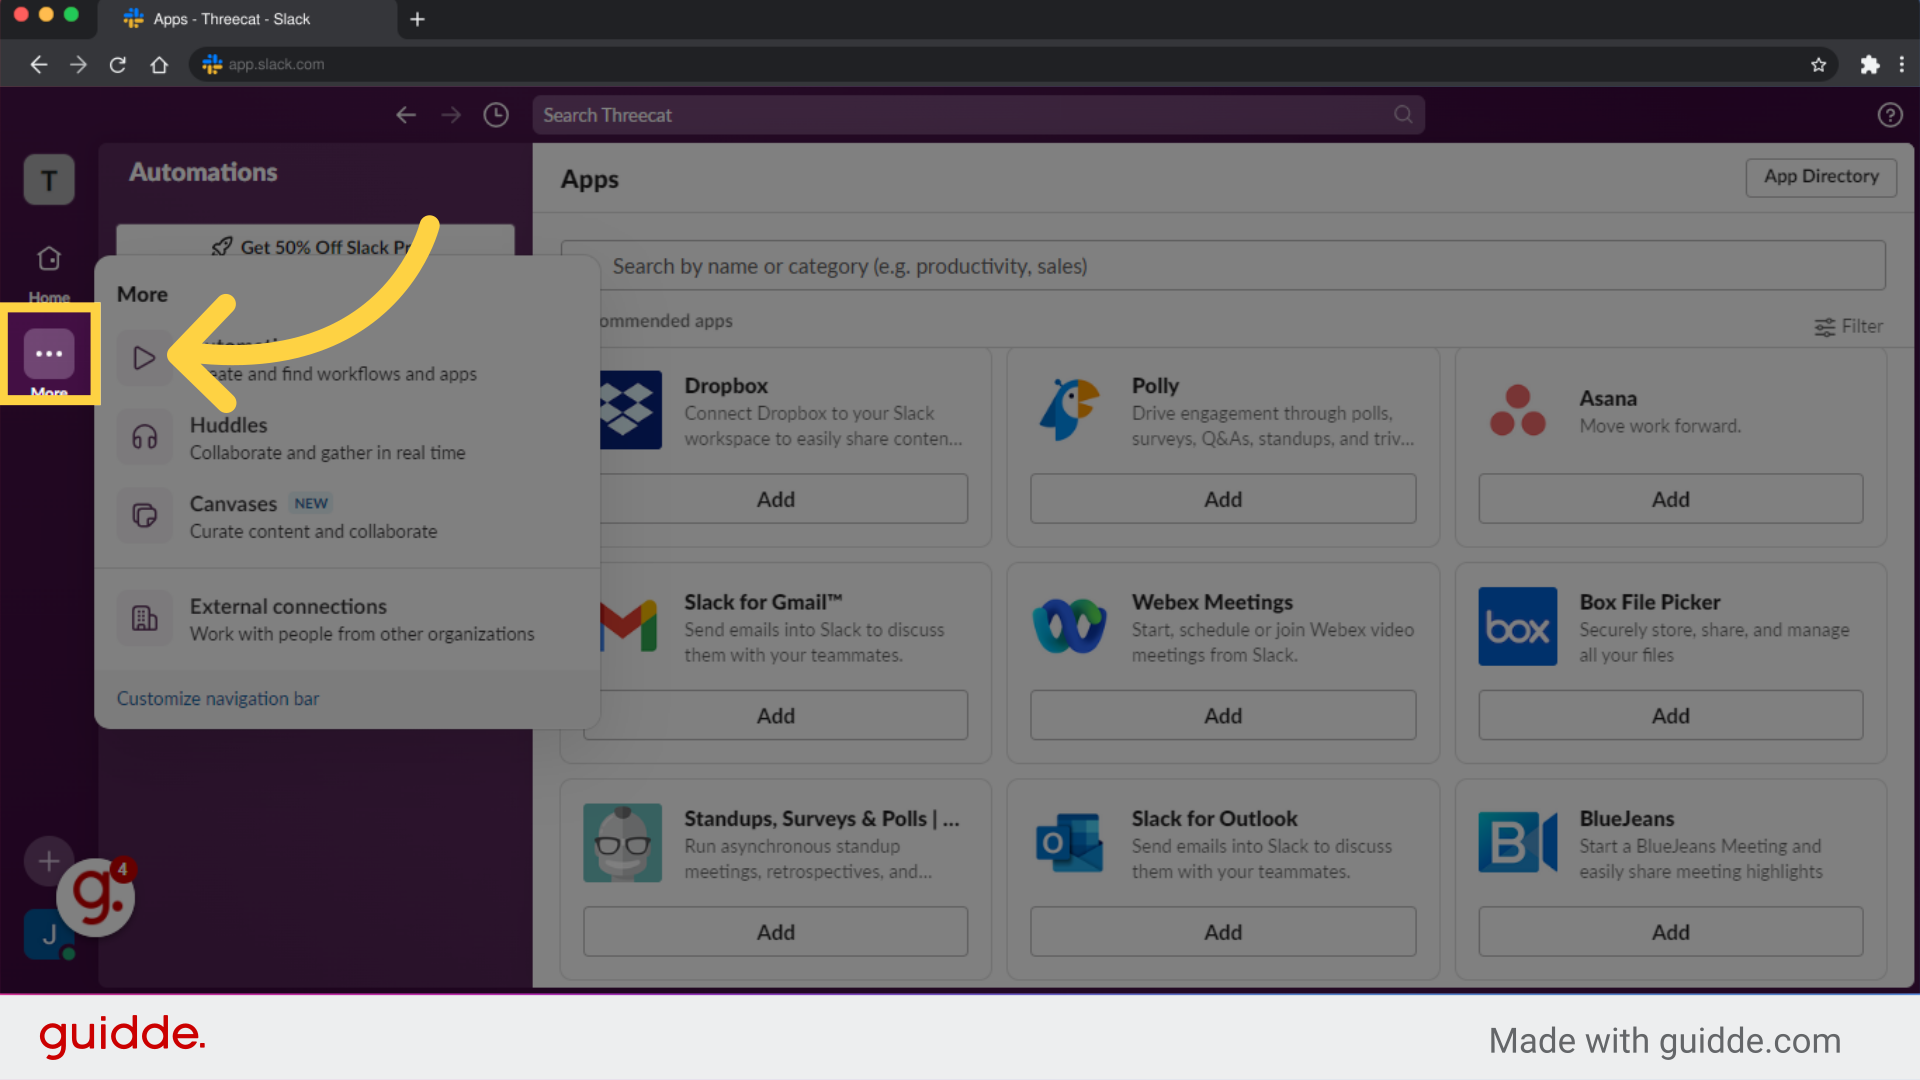Open the App Directory
The width and height of the screenshot is (1920, 1080).
click(x=1820, y=177)
